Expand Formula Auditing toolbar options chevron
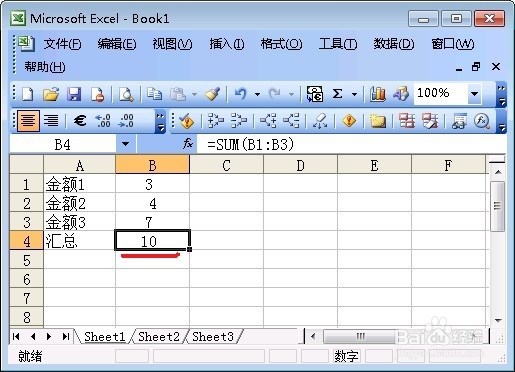The height and width of the screenshot is (372, 515). tap(501, 121)
